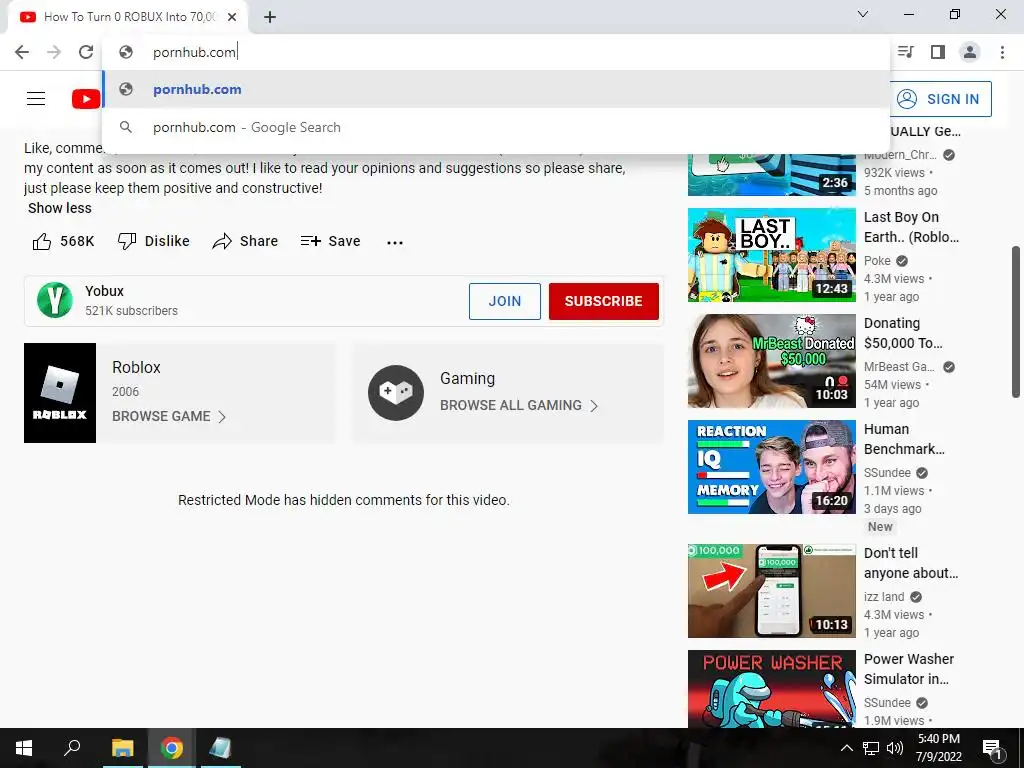Select the highlighted URL suggestion
1024x768 pixels.
(x=496, y=89)
